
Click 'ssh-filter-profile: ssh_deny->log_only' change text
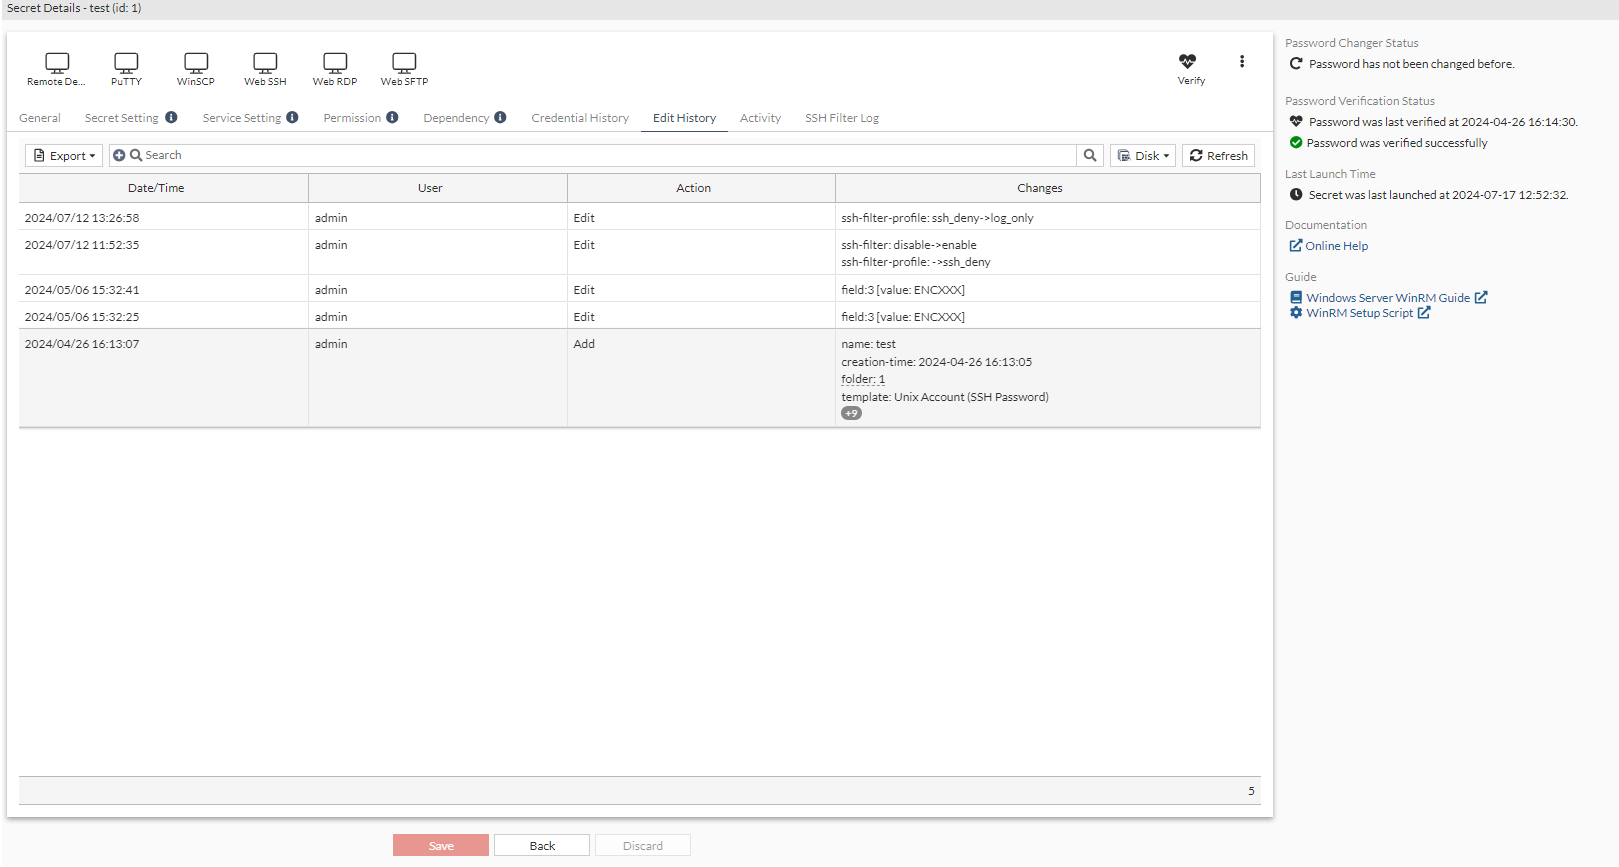click(937, 218)
